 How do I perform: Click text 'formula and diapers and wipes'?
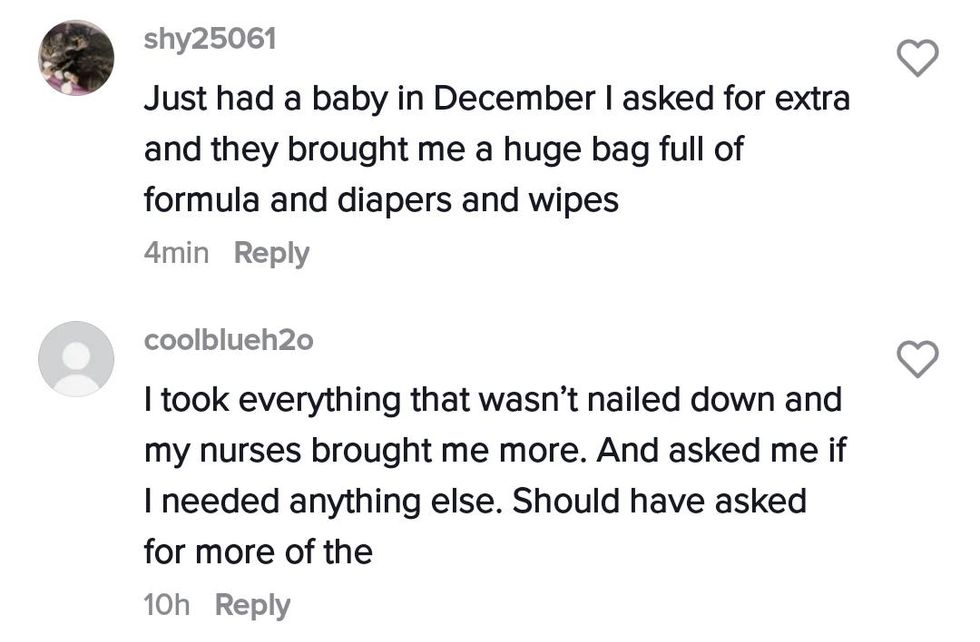click(x=381, y=200)
